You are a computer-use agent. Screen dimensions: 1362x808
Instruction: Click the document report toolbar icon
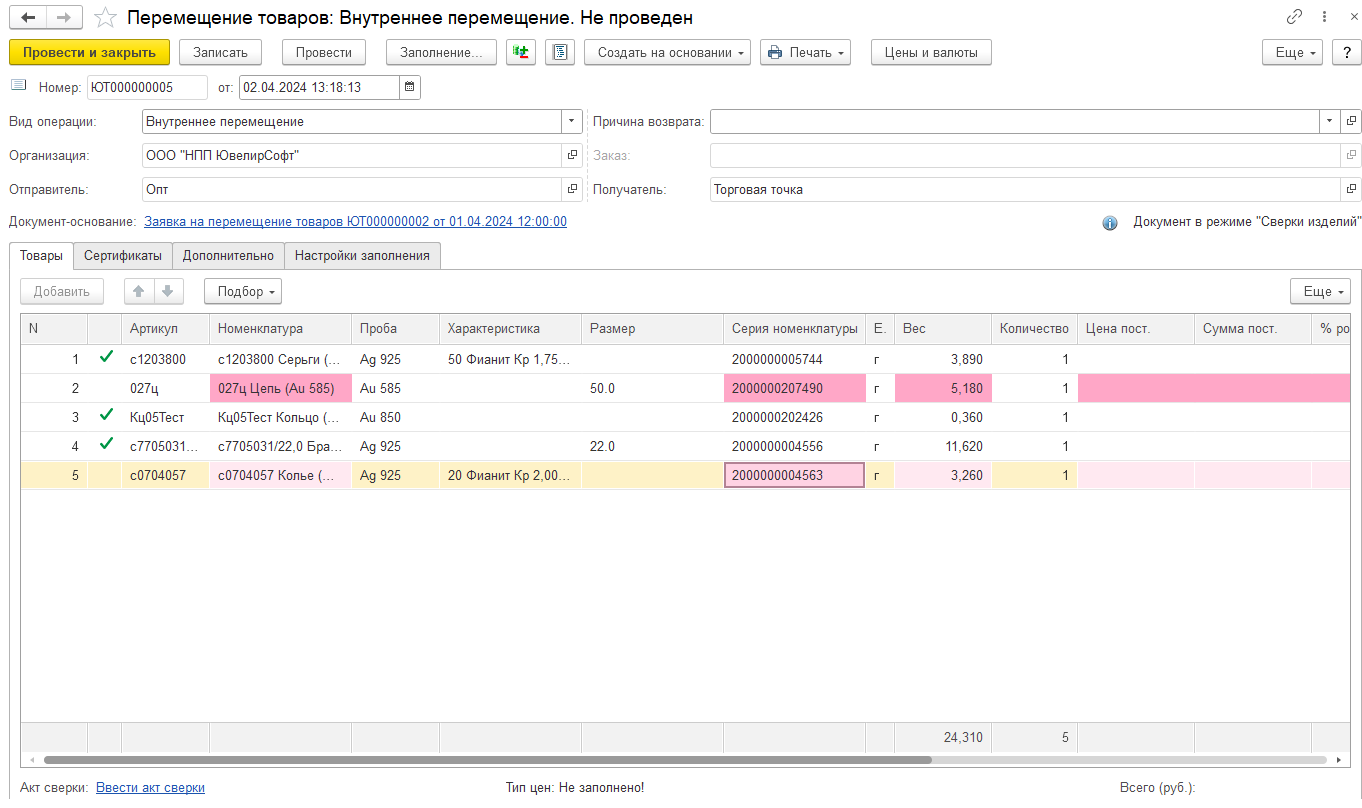560,52
